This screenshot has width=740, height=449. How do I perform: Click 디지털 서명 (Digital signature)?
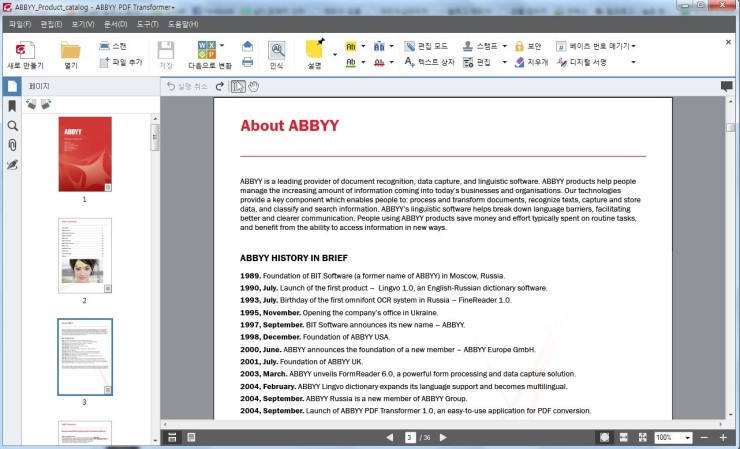pyautogui.click(x=581, y=62)
